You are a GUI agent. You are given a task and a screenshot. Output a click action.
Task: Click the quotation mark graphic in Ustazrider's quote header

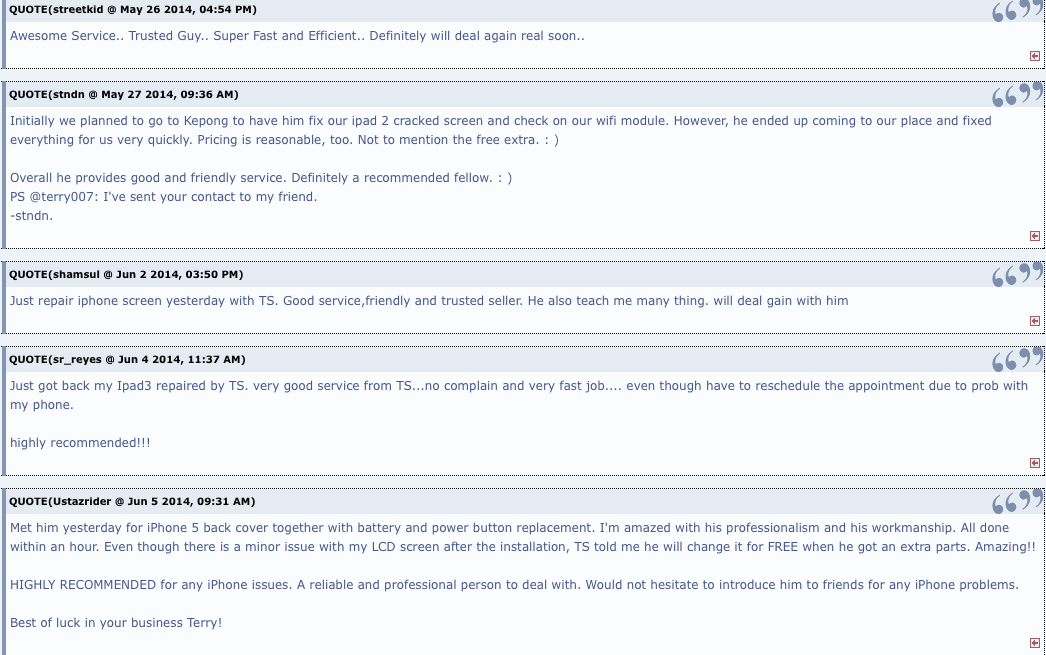[1017, 501]
